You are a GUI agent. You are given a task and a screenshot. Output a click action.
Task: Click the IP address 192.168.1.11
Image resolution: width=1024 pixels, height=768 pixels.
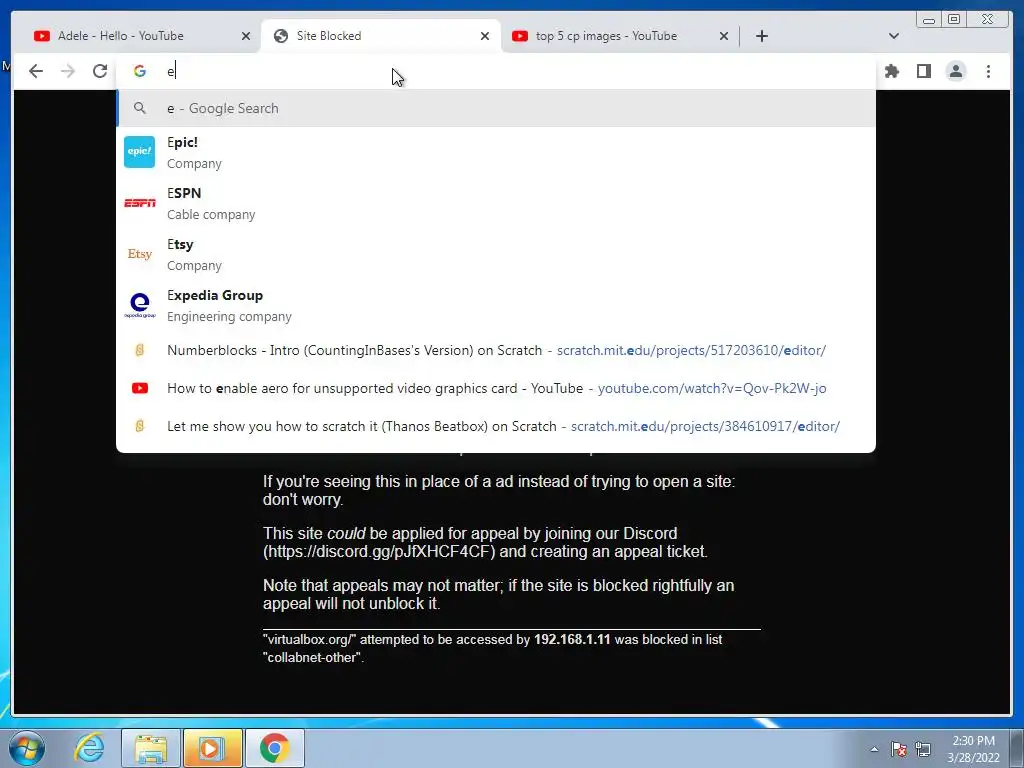pyautogui.click(x=572, y=639)
